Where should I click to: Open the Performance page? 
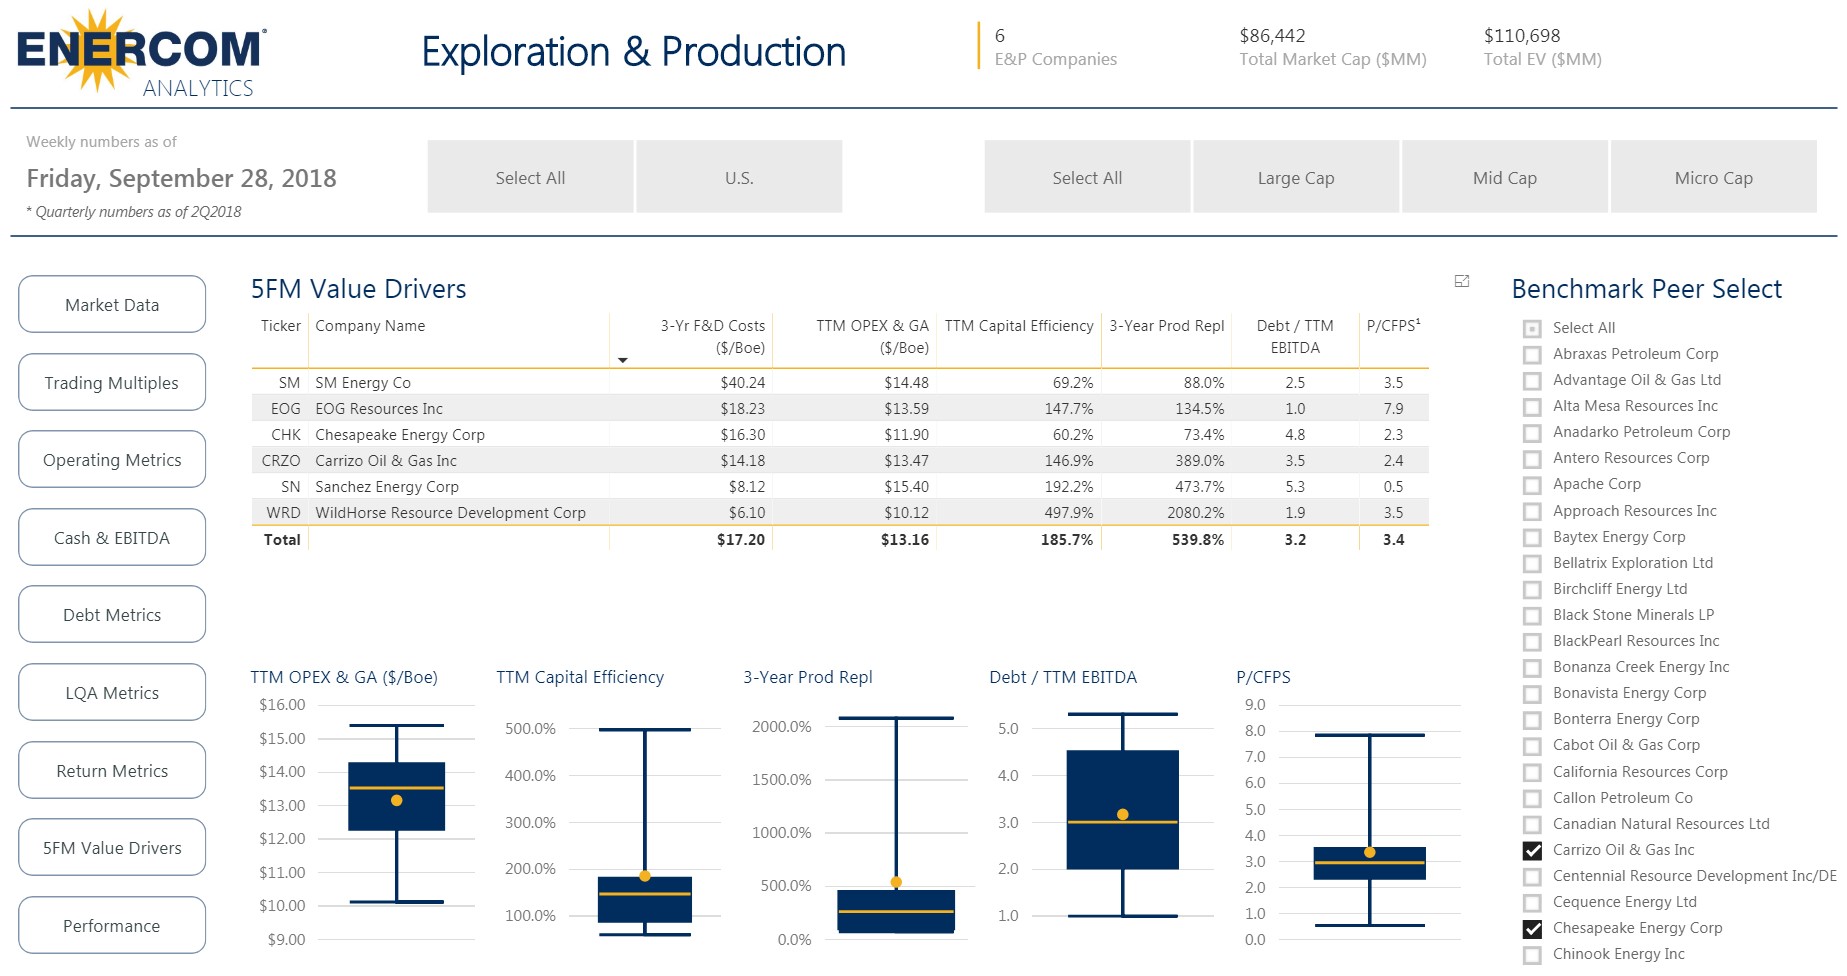[112, 926]
